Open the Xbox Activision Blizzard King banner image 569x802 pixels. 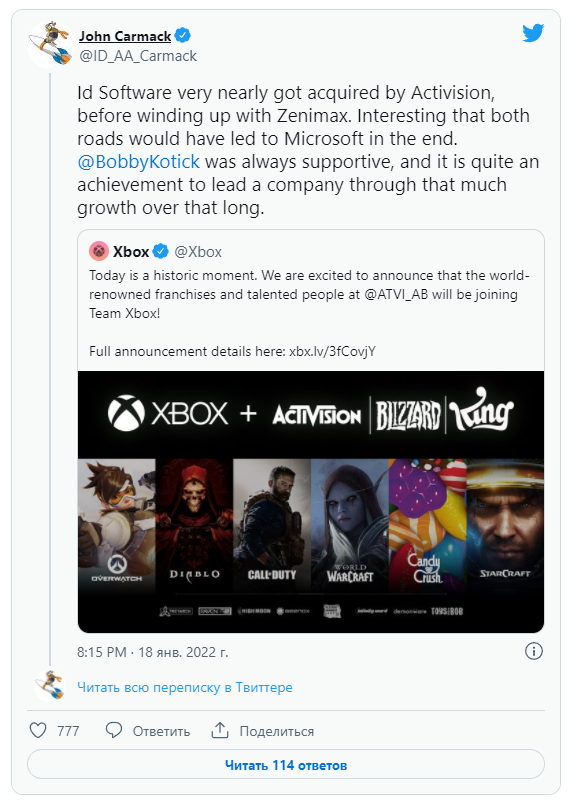pyautogui.click(x=311, y=502)
